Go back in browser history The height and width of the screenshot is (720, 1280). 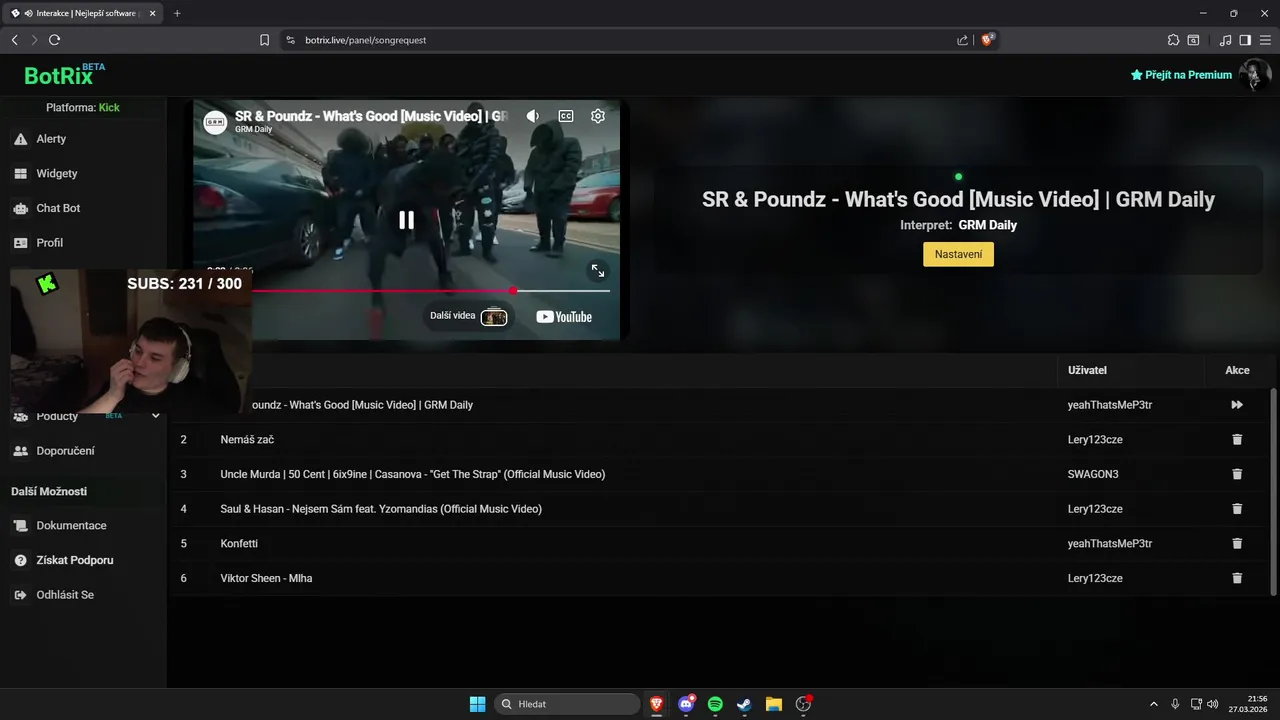pos(14,40)
